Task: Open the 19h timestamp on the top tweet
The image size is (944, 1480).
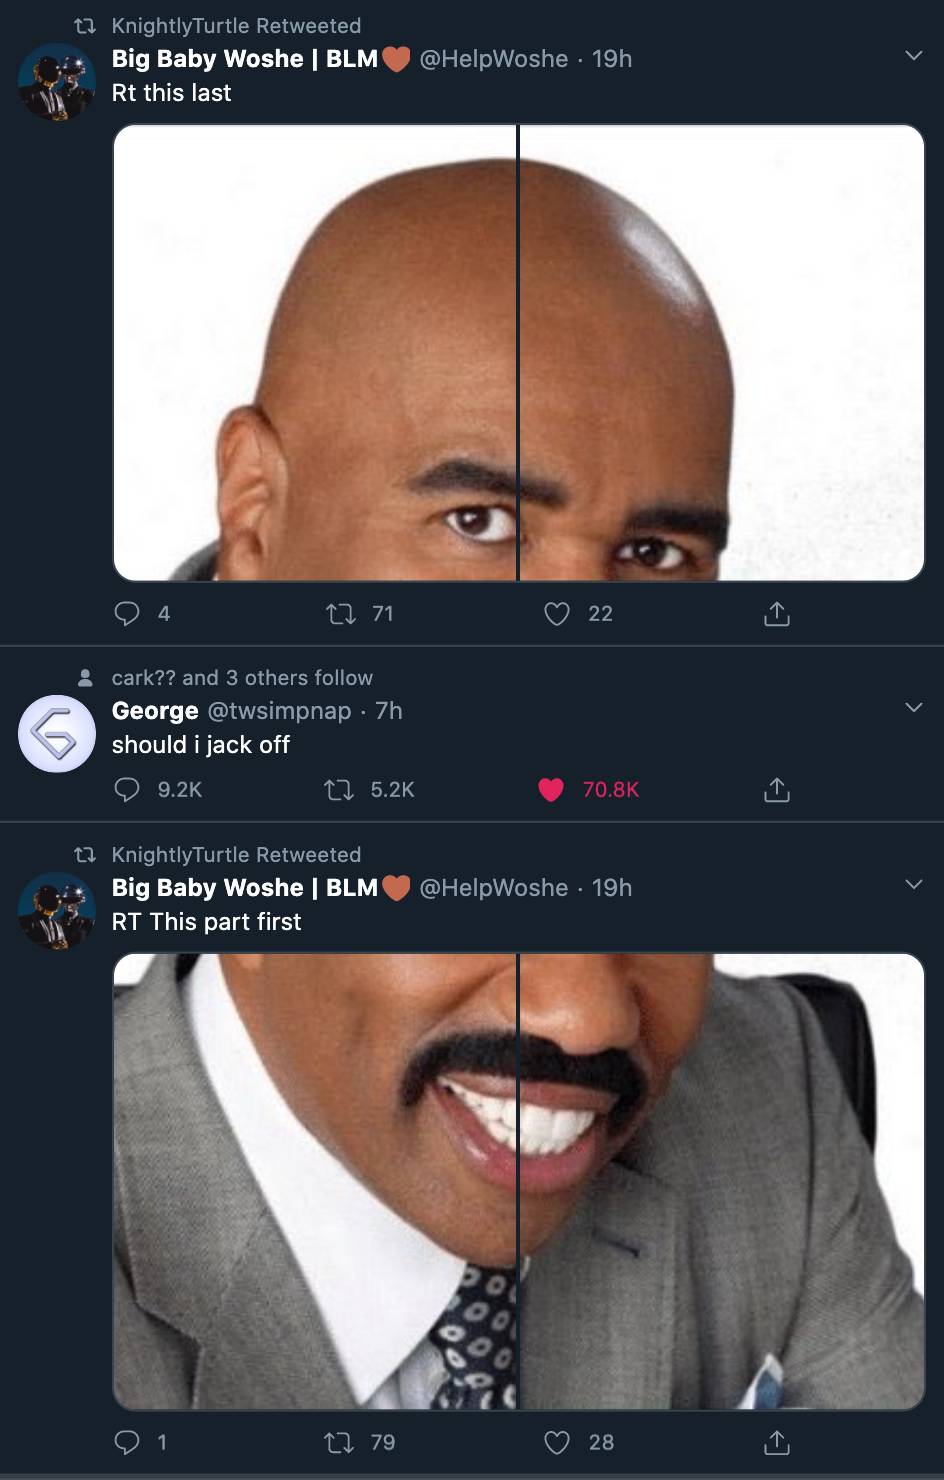Action: [608, 59]
